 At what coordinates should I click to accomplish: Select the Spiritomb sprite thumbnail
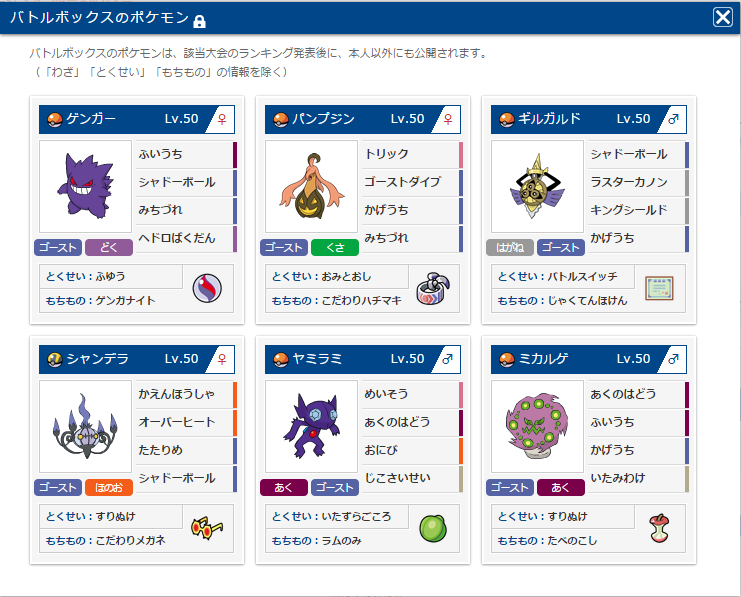537,426
